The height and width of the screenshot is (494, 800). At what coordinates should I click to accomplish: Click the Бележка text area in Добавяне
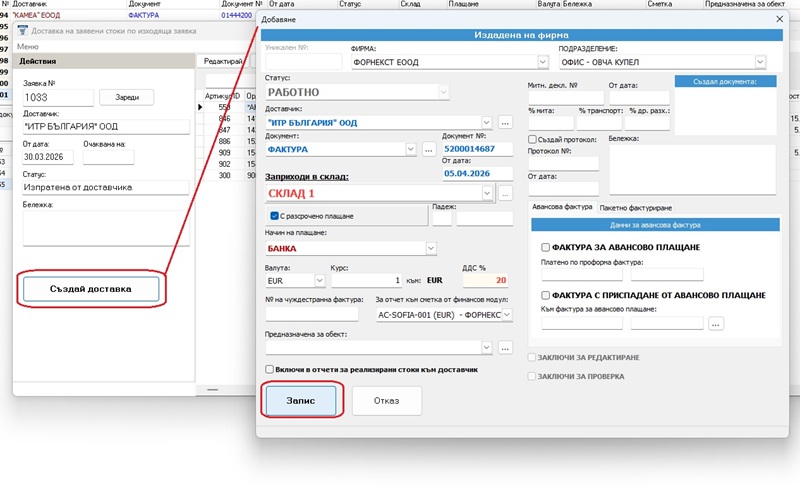[692, 169]
